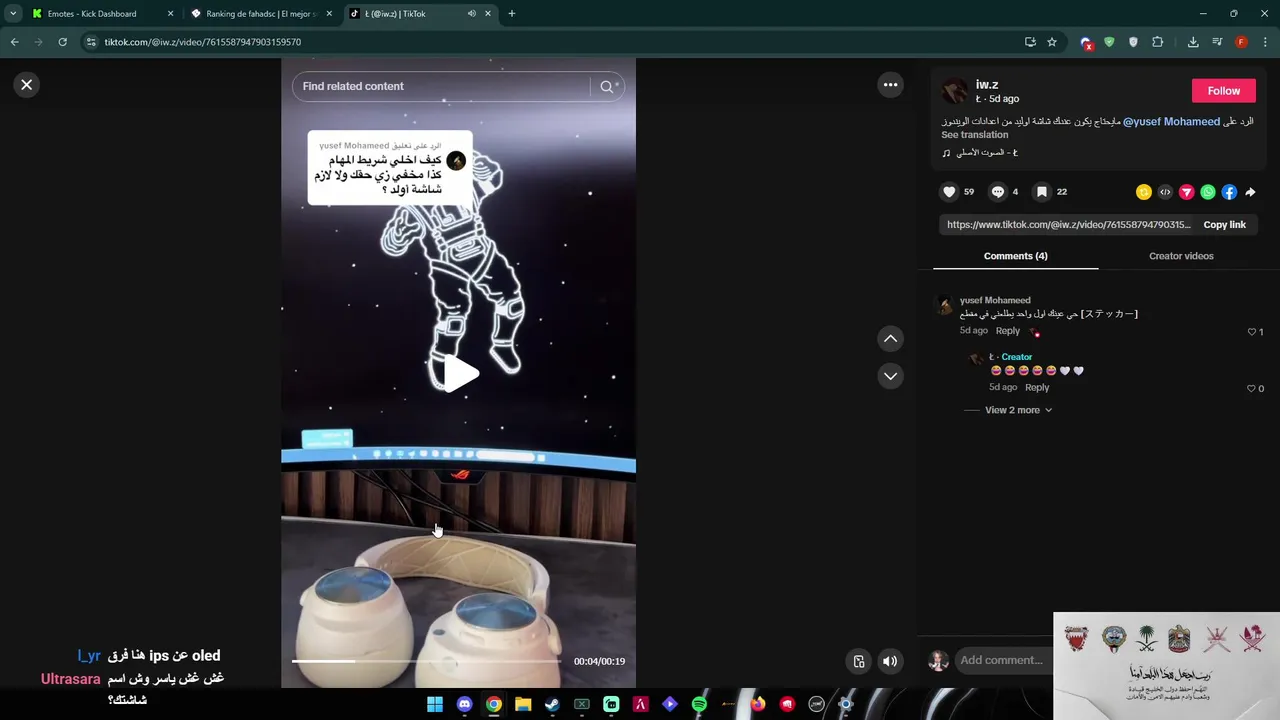This screenshot has width=1280, height=720.
Task: Open Steam from taskbar
Action: click(552, 704)
